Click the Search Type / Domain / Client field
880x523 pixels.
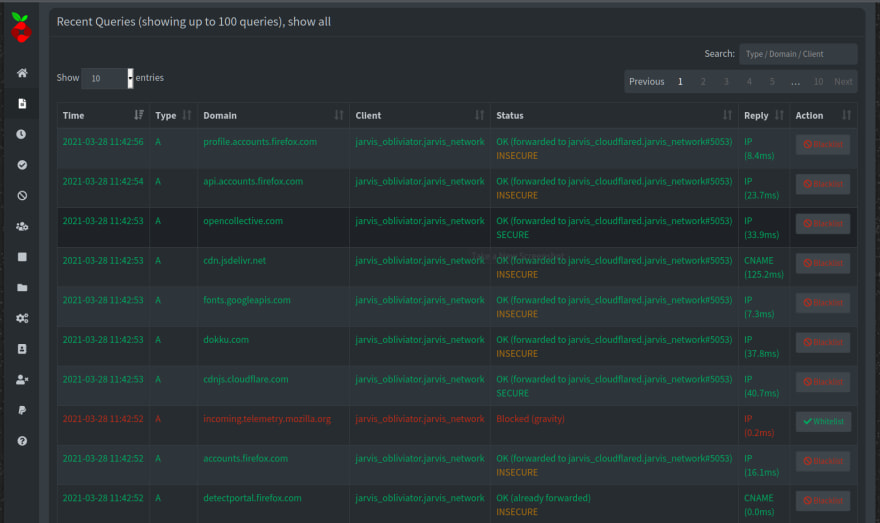pyautogui.click(x=798, y=54)
